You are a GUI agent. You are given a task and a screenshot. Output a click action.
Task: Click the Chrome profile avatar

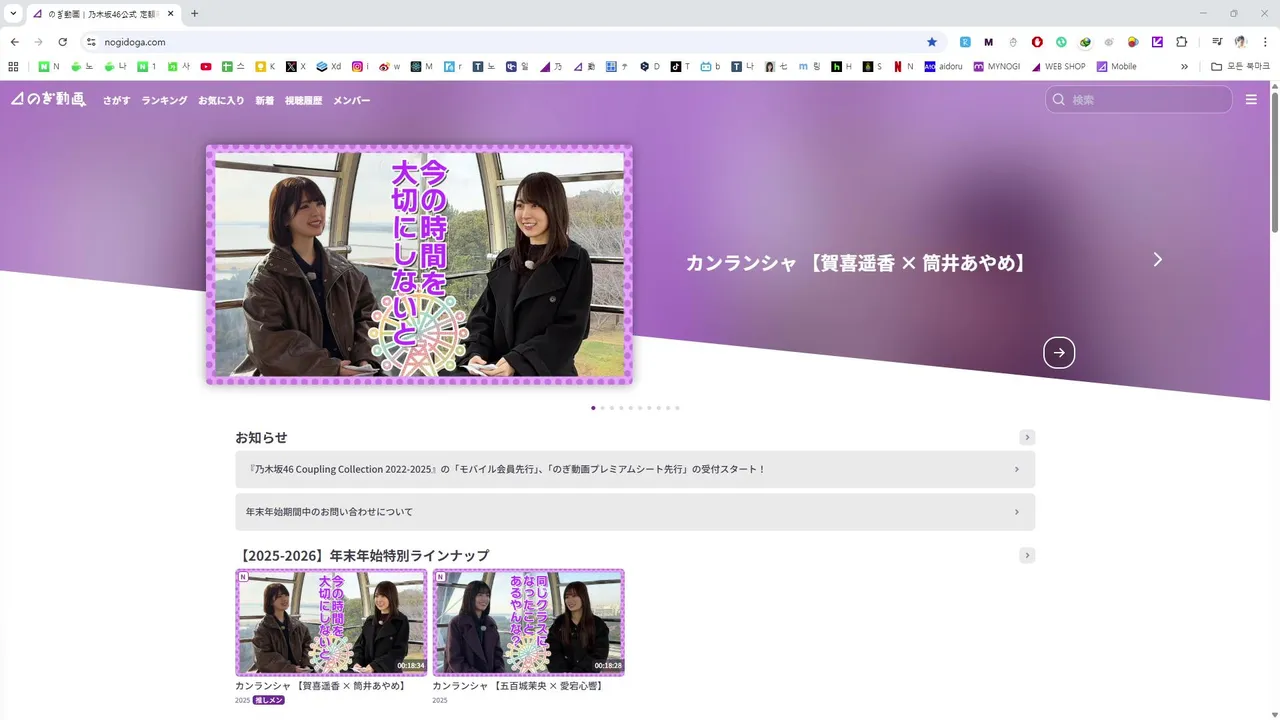point(1241,42)
